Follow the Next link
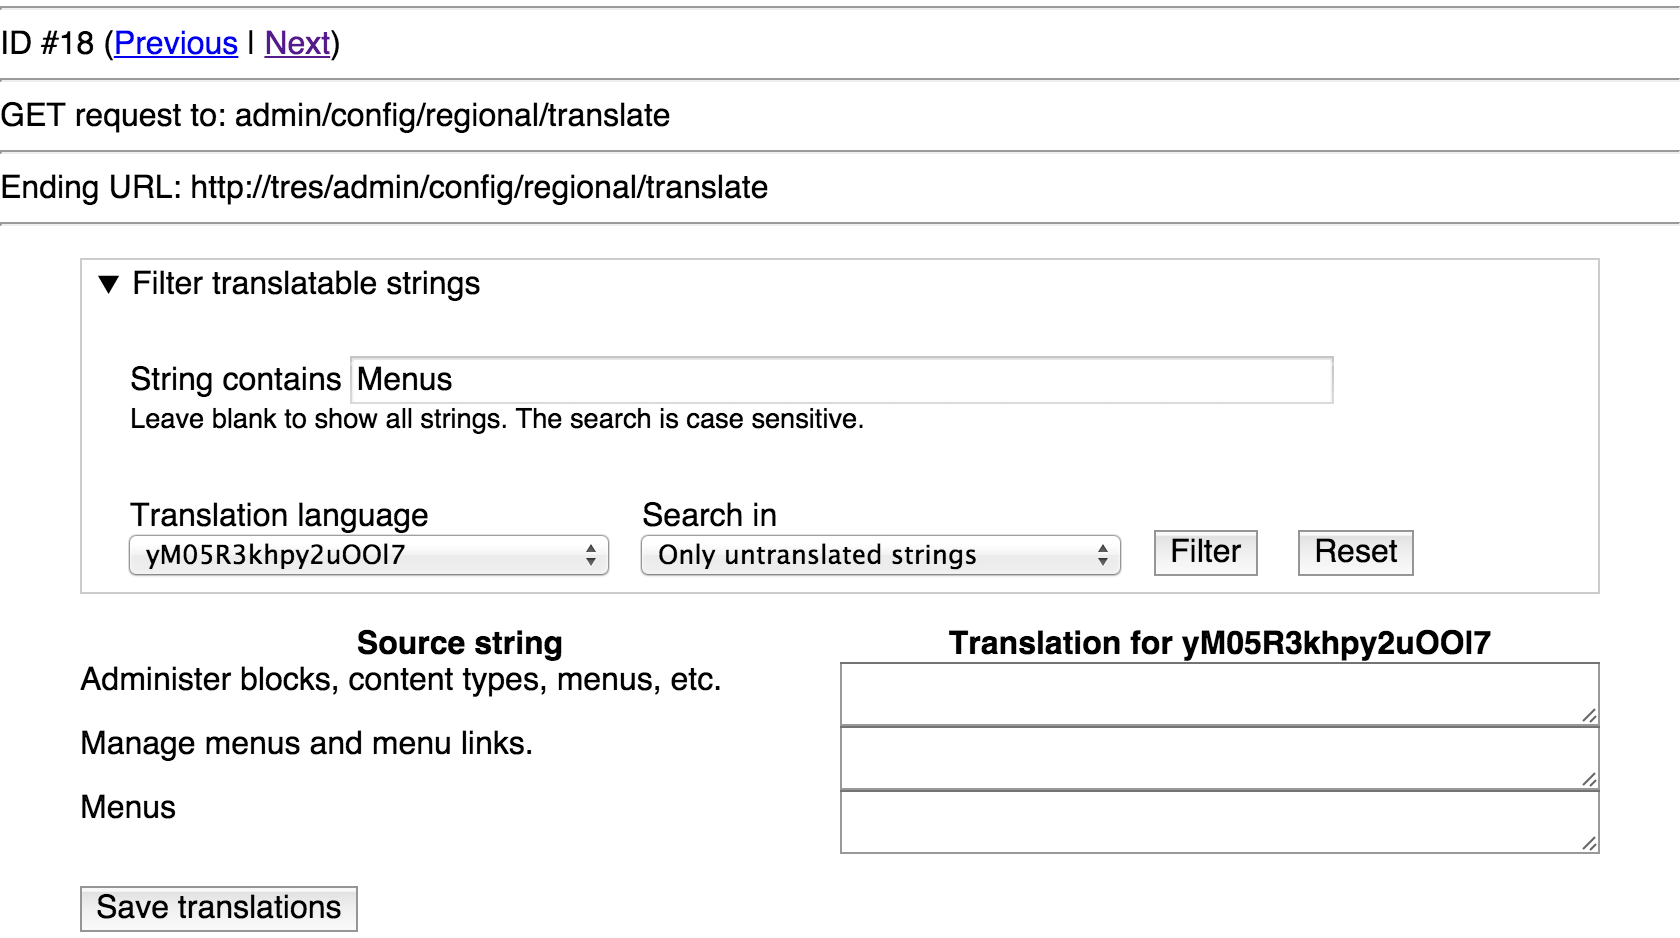Viewport: 1680px width, 938px height. pos(296,43)
